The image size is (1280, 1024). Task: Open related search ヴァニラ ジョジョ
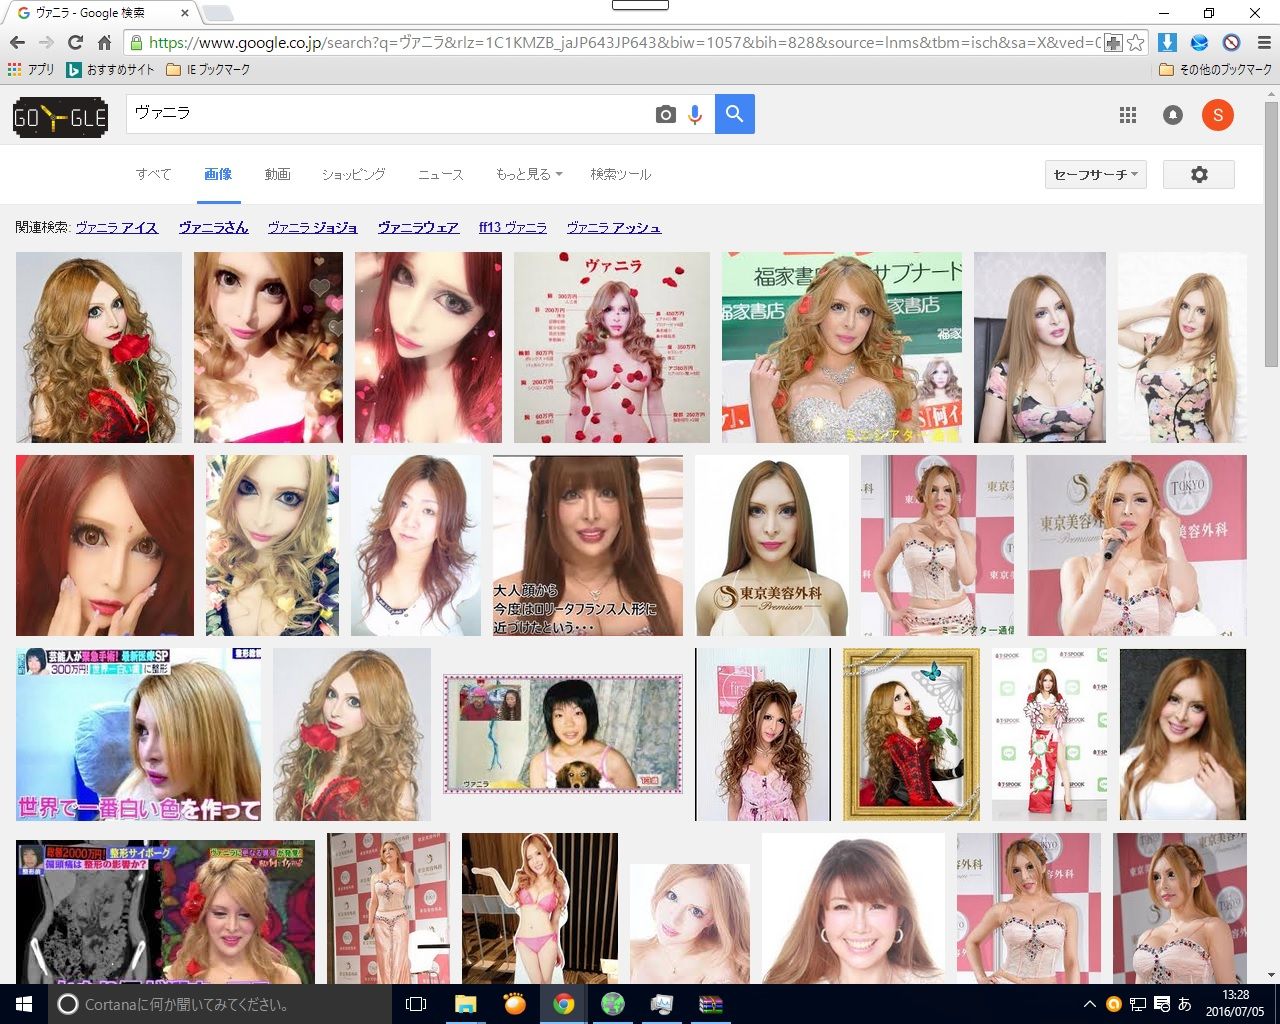click(313, 228)
